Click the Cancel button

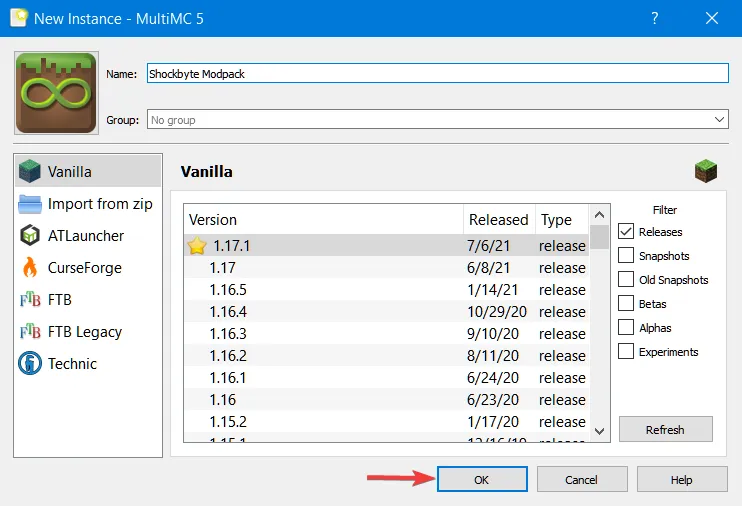(x=582, y=479)
